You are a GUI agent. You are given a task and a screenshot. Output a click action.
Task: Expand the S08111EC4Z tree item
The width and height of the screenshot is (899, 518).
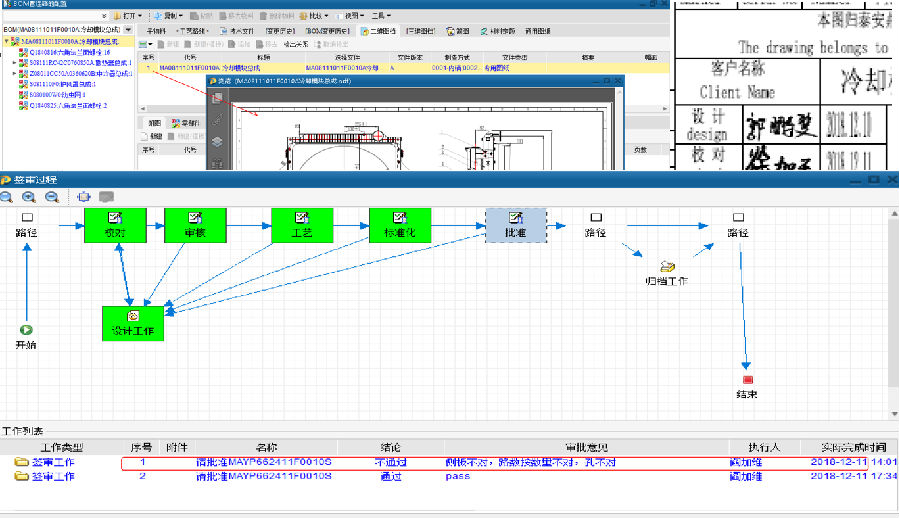pyautogui.click(x=14, y=63)
